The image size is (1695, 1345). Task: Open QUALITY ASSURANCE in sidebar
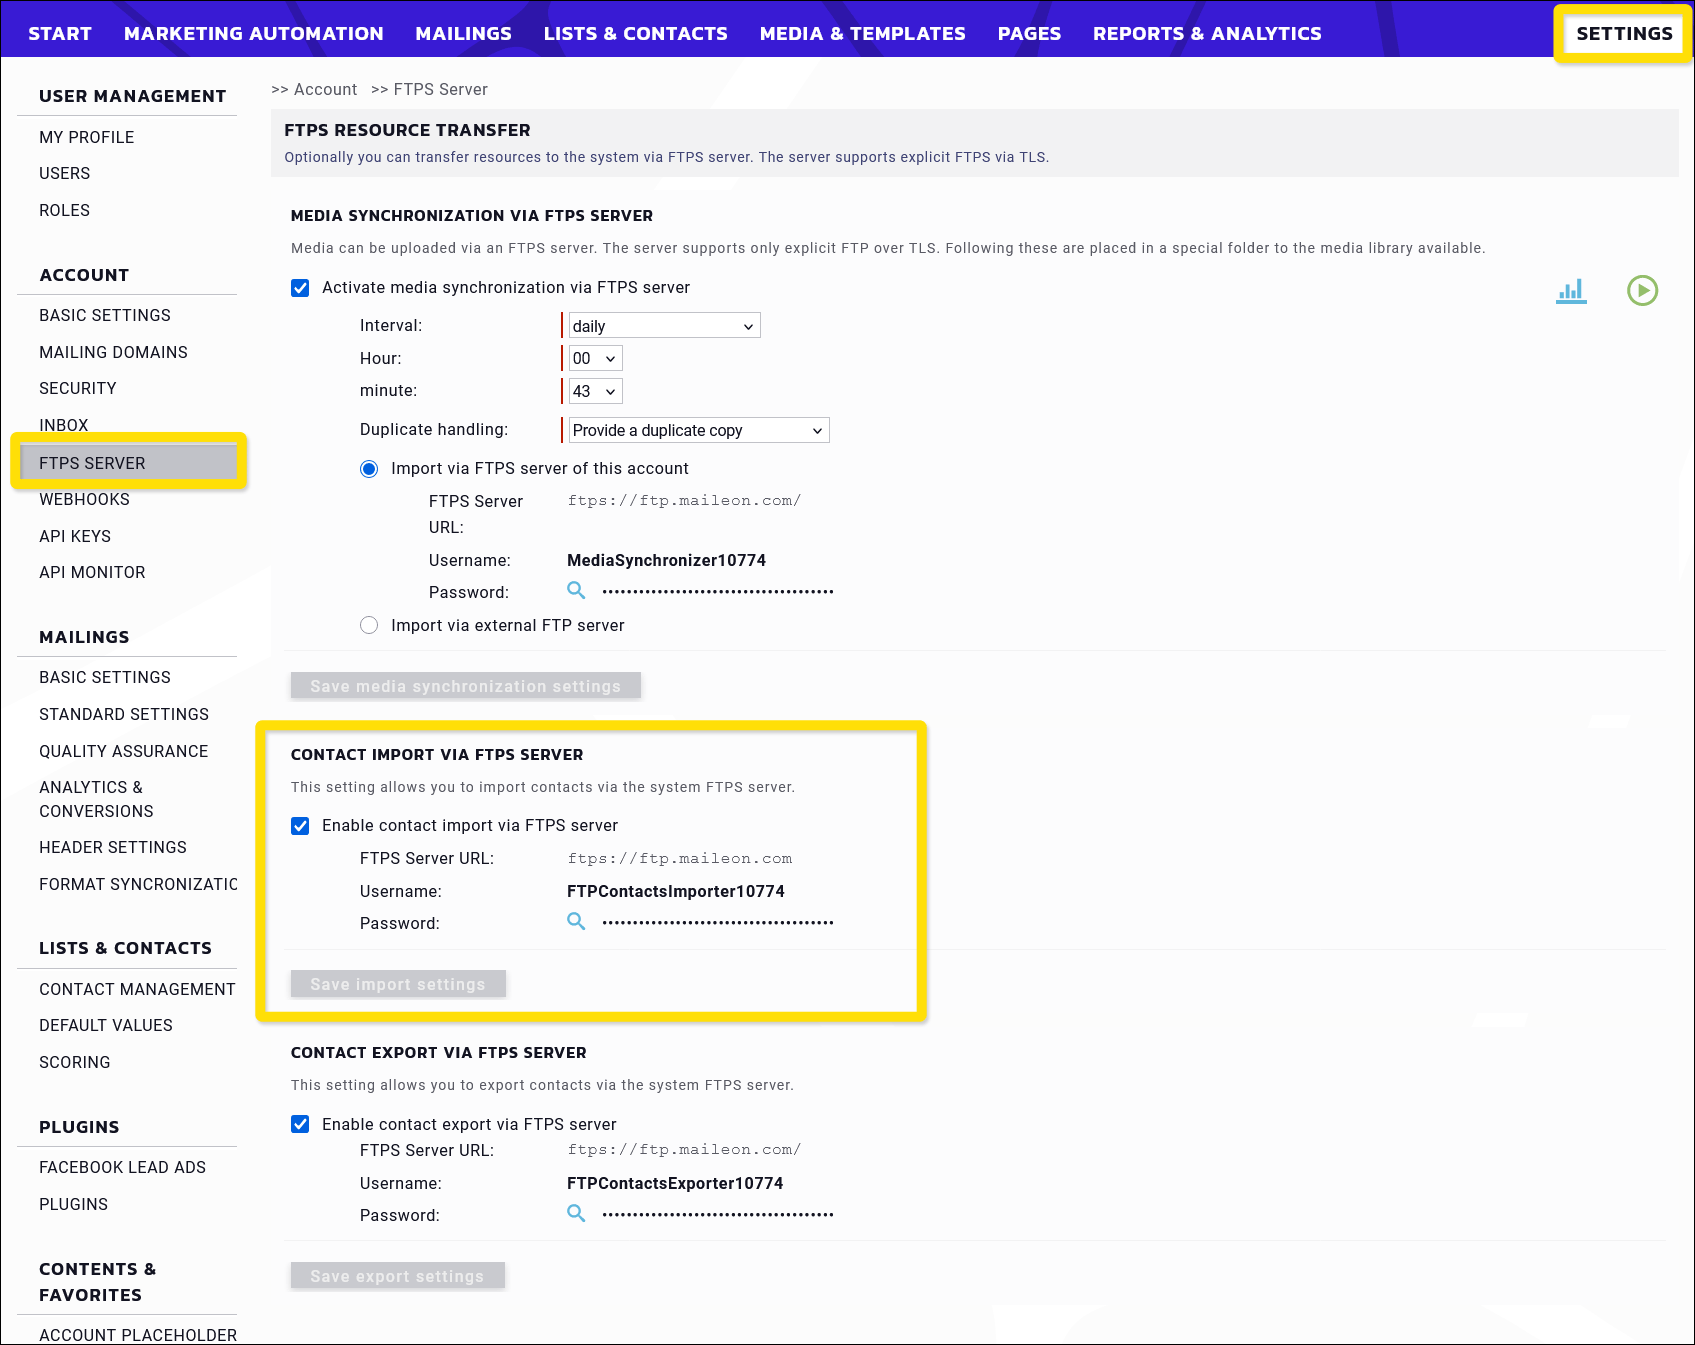[124, 751]
